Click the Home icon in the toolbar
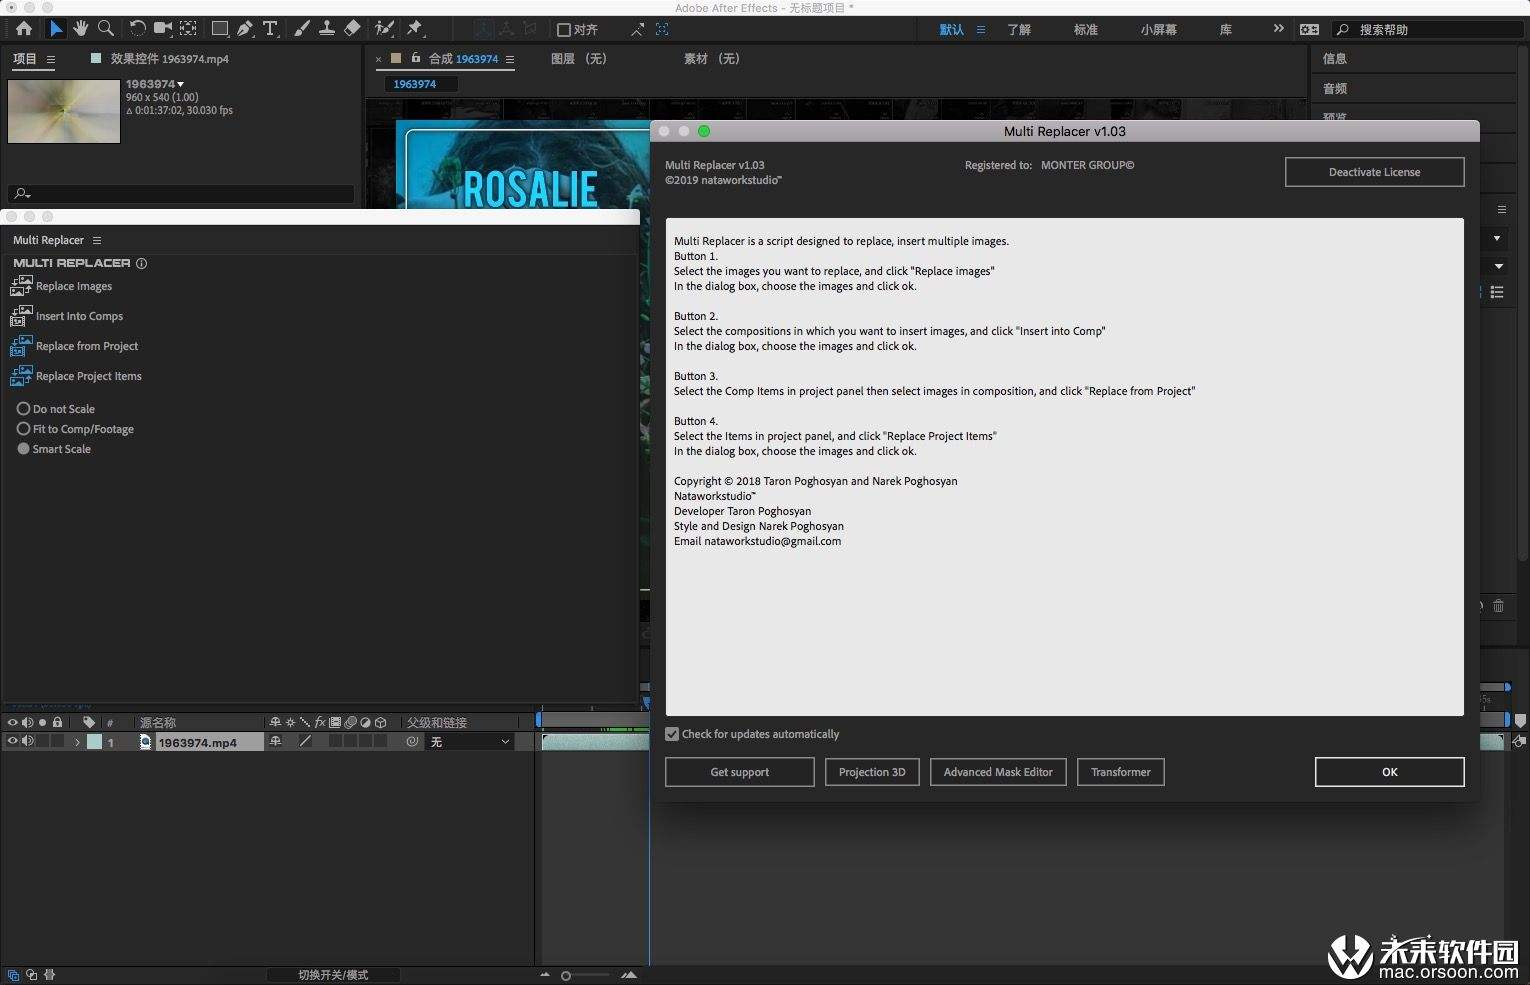 coord(24,29)
